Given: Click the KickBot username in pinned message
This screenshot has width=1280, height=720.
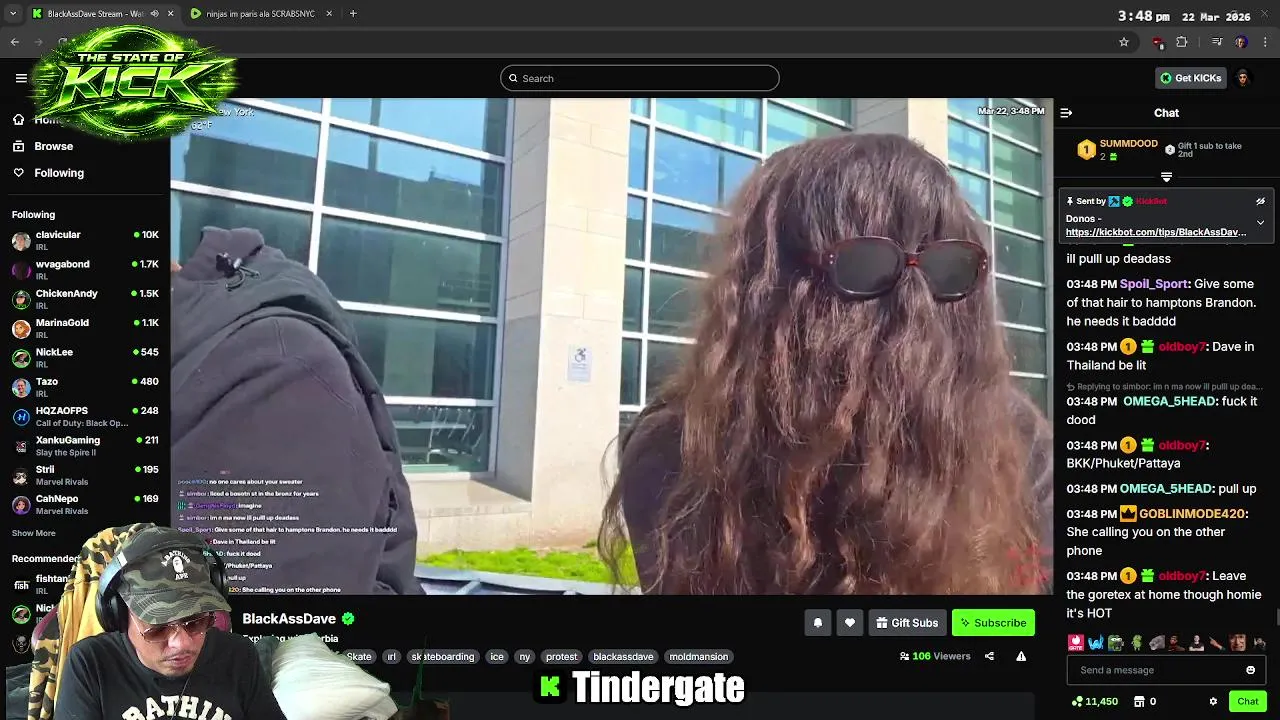Looking at the screenshot, I should point(1151,201).
